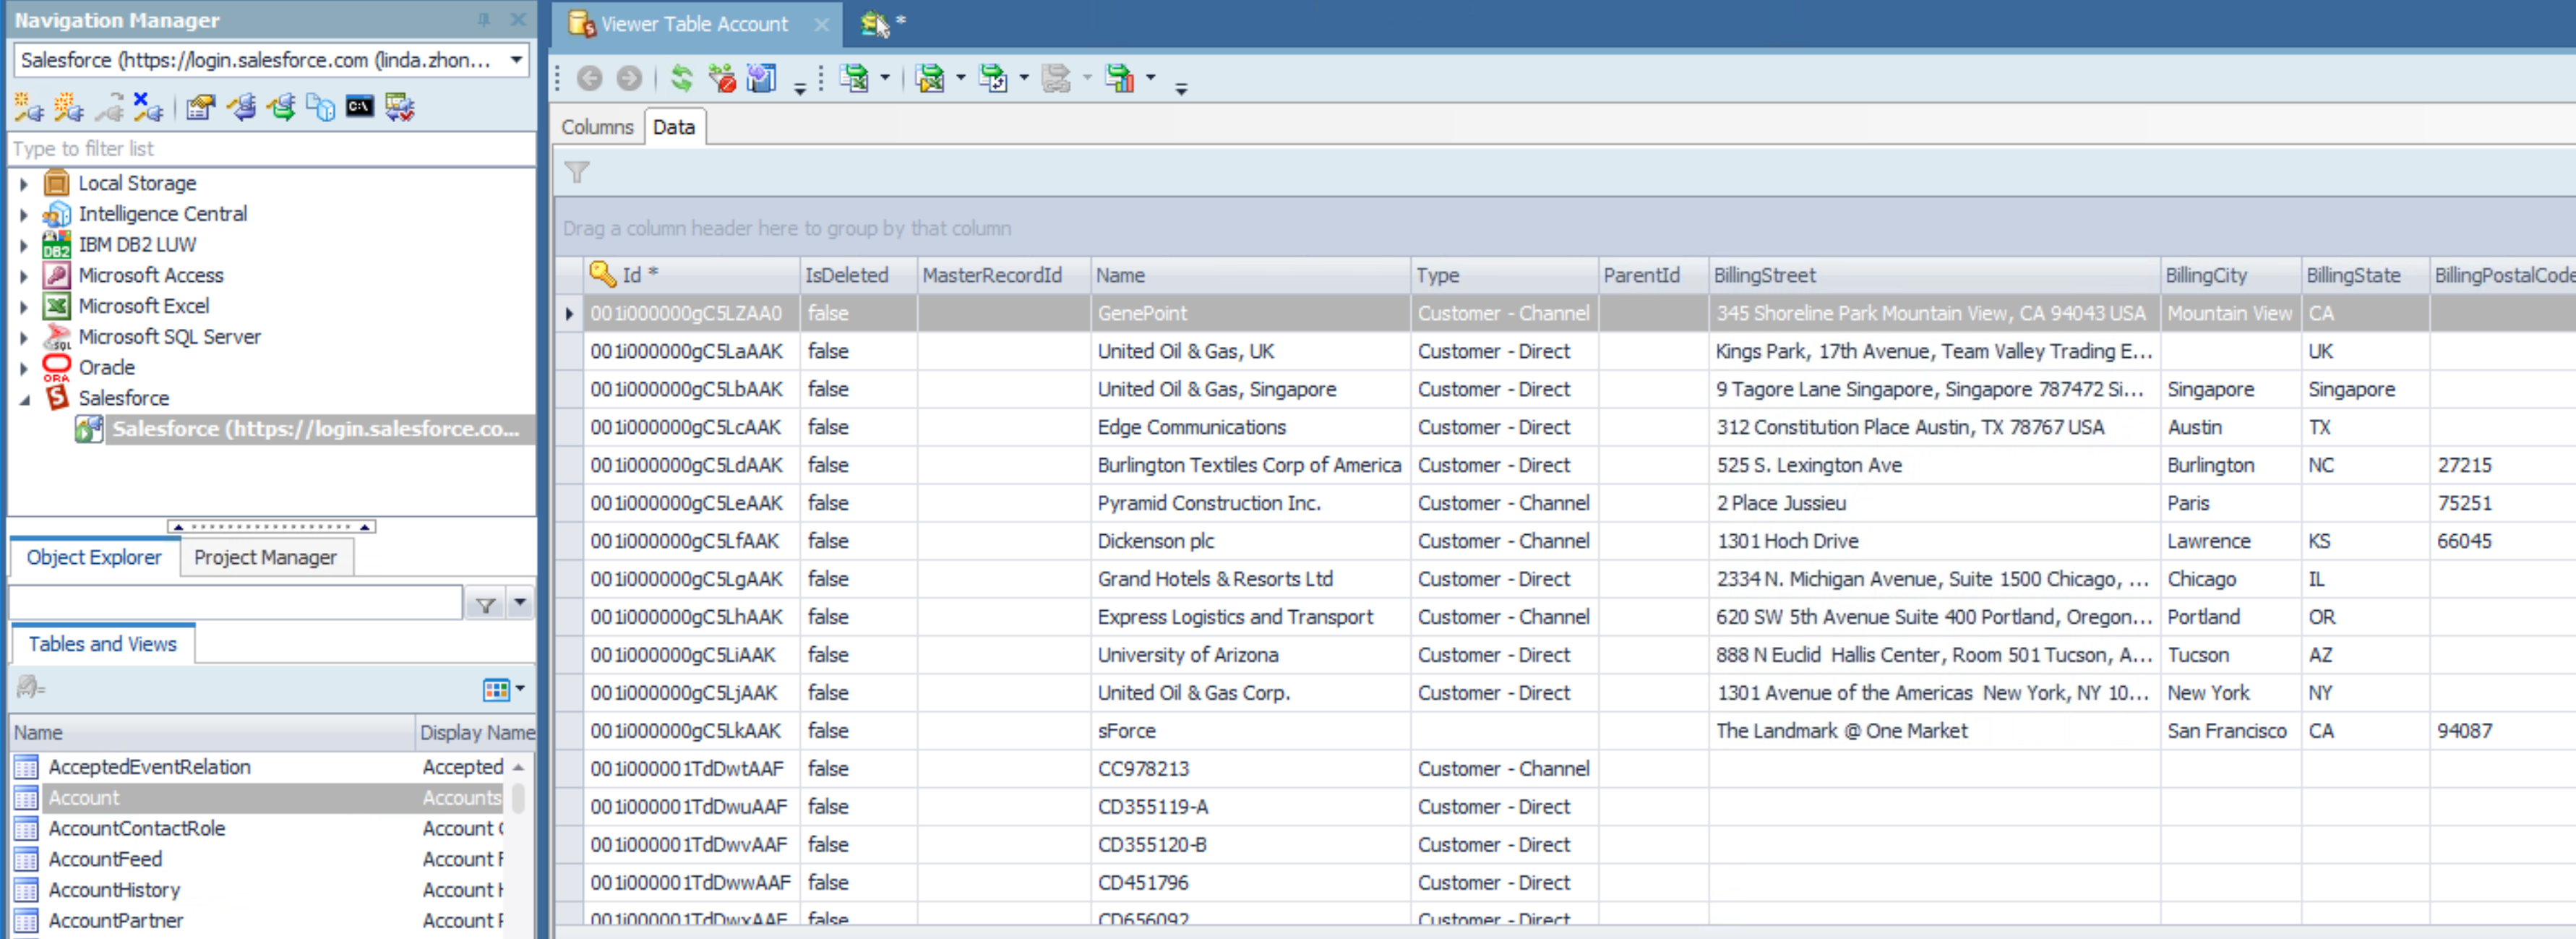The image size is (2576, 939).
Task: Open the view mode dropdown in Tables and Views
Action: 520,688
